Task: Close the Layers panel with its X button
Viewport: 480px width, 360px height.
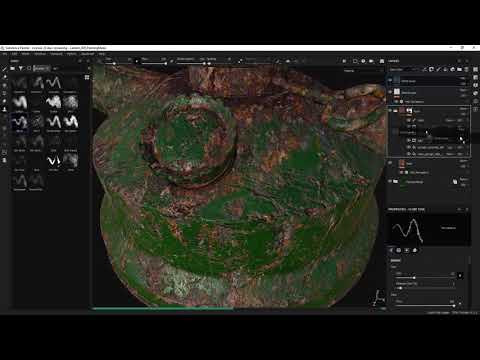Action: (x=467, y=61)
